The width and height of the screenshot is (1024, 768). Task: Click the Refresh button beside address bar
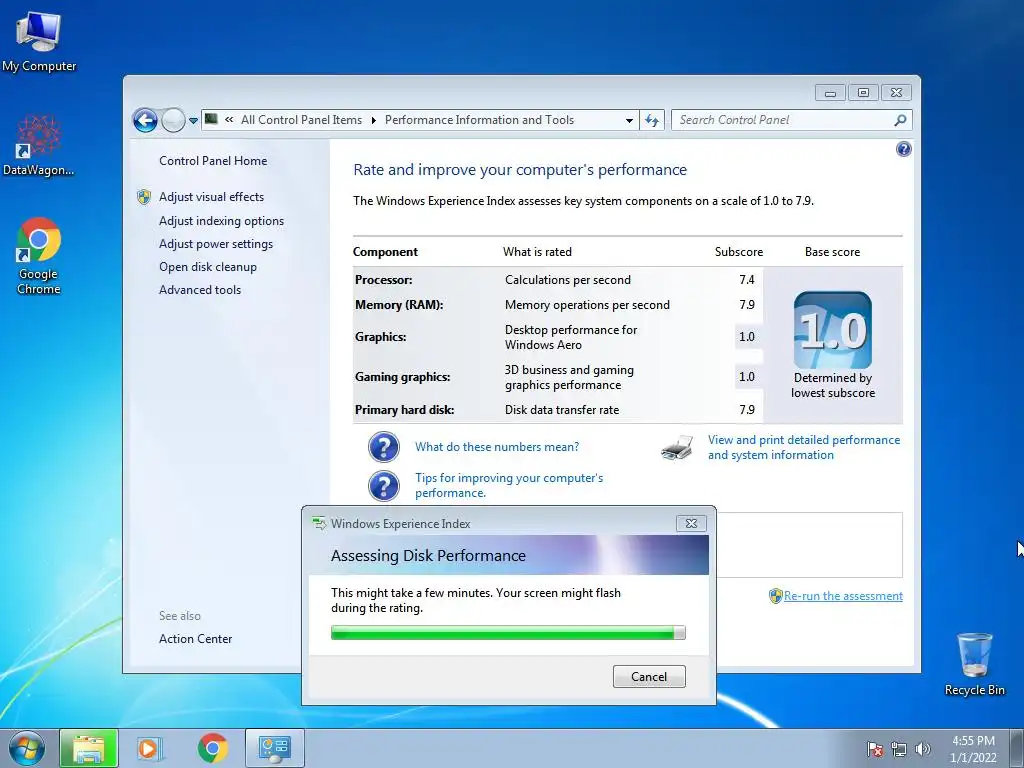point(652,120)
